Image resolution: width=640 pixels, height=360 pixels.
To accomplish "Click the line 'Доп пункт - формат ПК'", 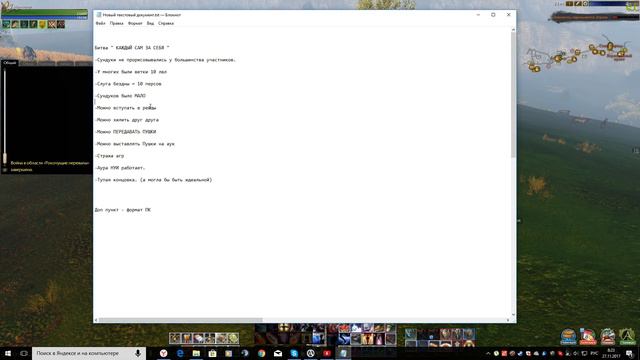I will pyautogui.click(x=122, y=210).
